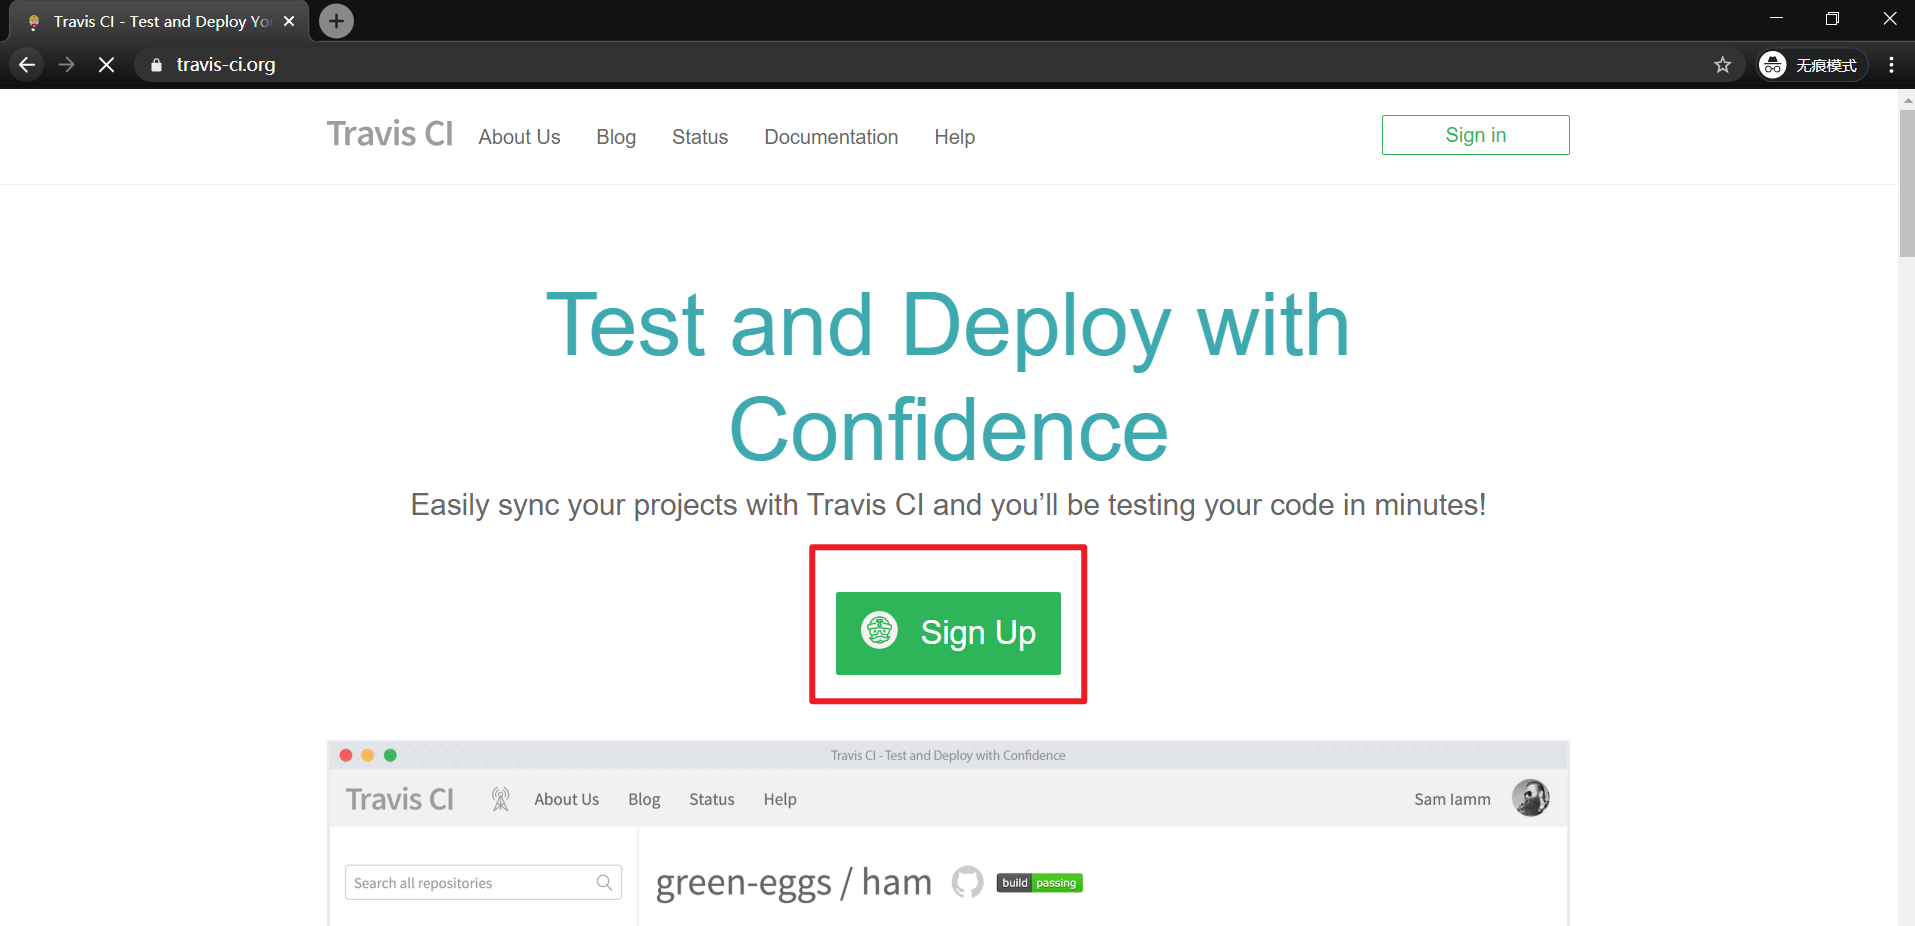Image resolution: width=1915 pixels, height=926 pixels.
Task: Click Status inside the demo screenshot
Action: [711, 799]
